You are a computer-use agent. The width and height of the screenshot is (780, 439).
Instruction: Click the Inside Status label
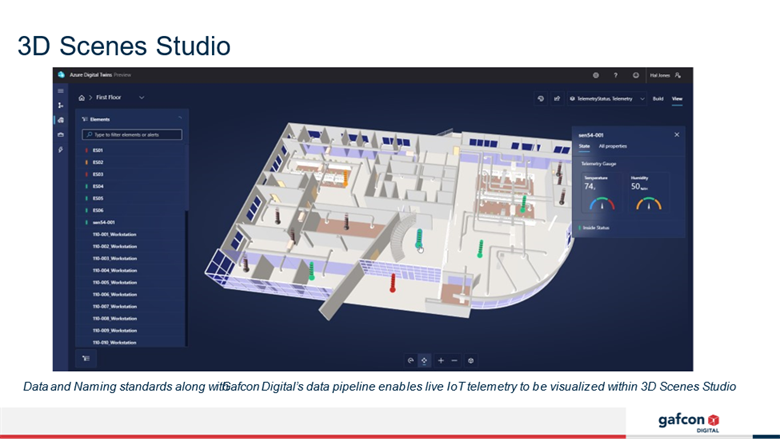tap(595, 228)
